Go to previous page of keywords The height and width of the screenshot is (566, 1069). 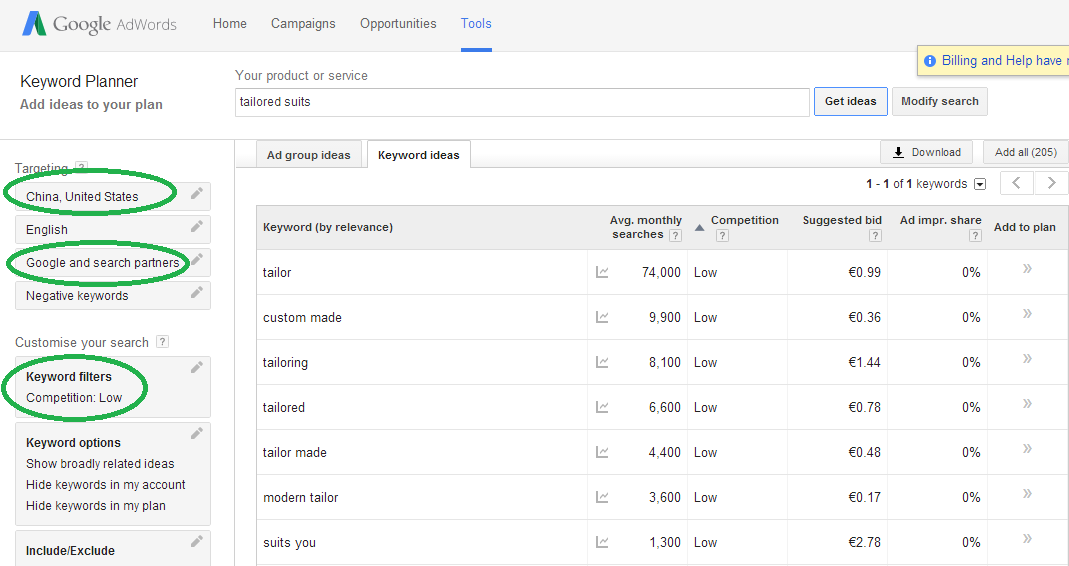[x=1017, y=183]
